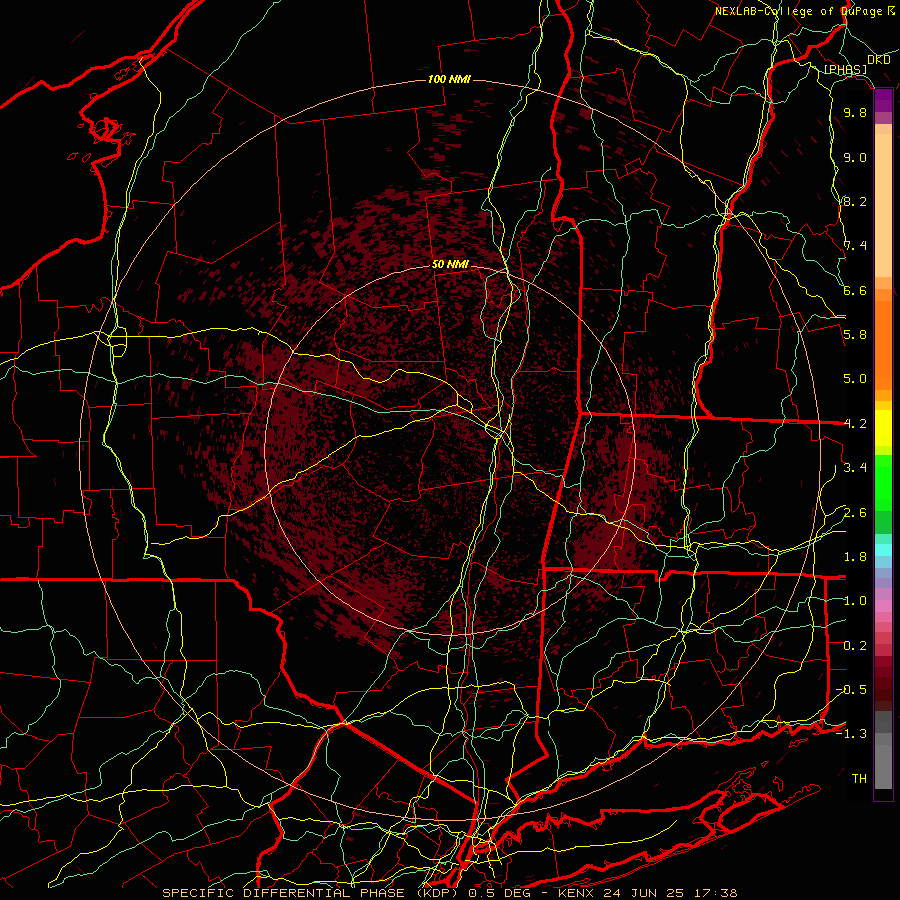Click the "50 NMI" range ring label
The height and width of the screenshot is (900, 900).
450,265
